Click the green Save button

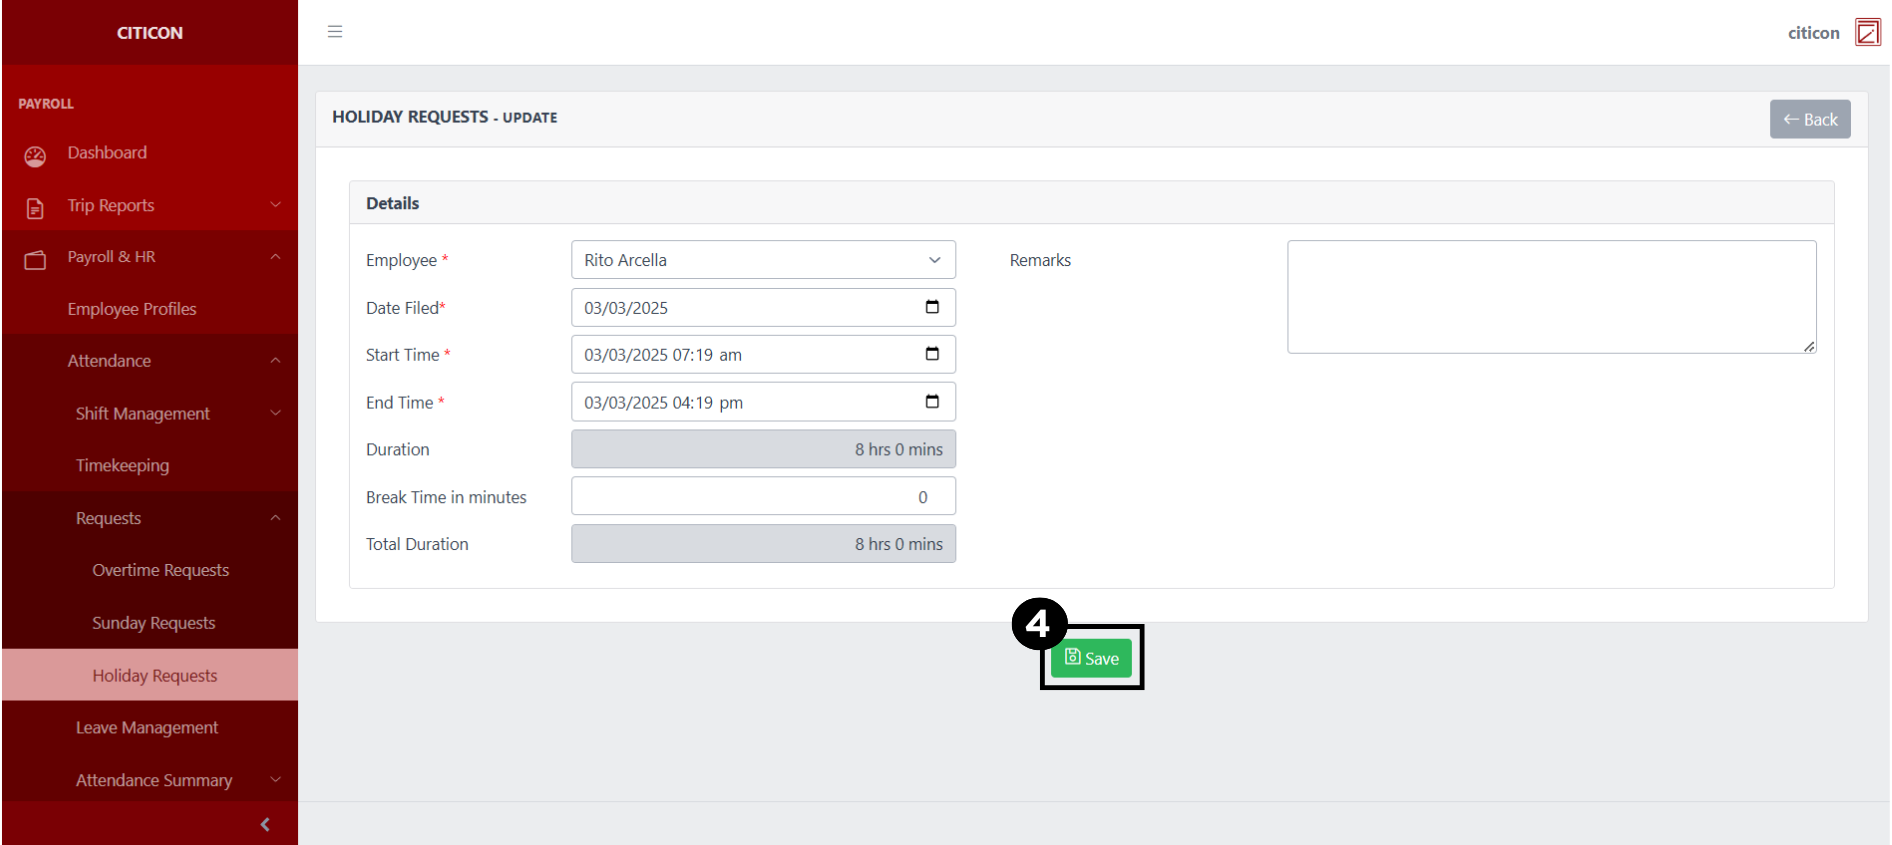[1091, 658]
